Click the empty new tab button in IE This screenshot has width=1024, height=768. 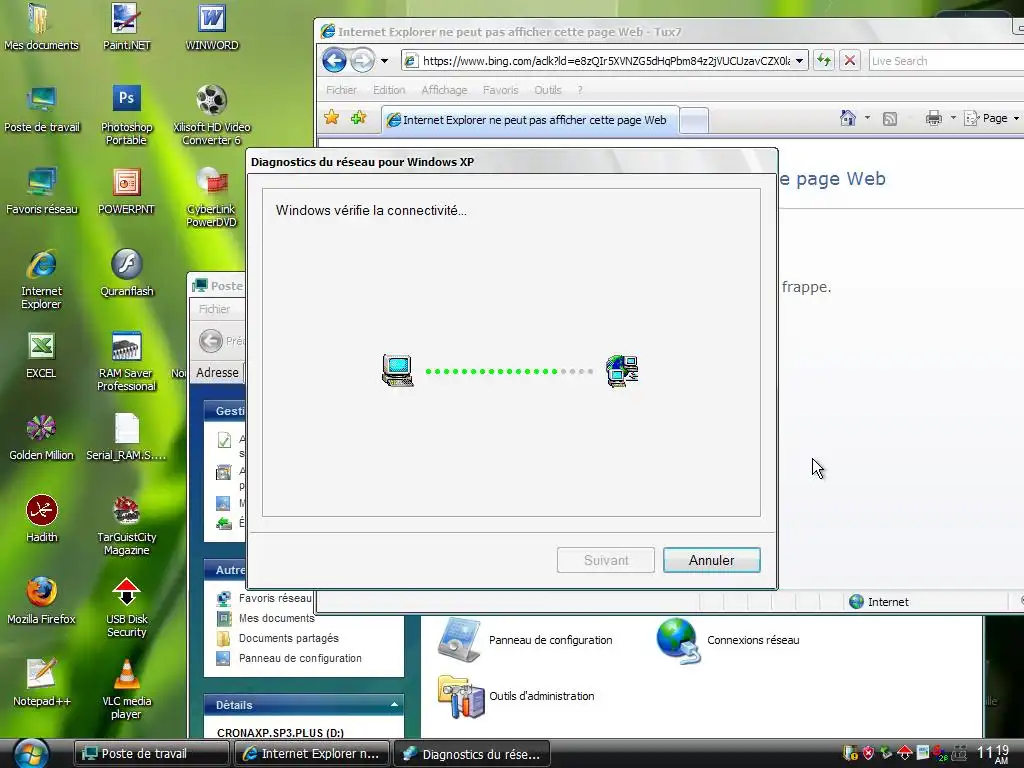pos(694,121)
